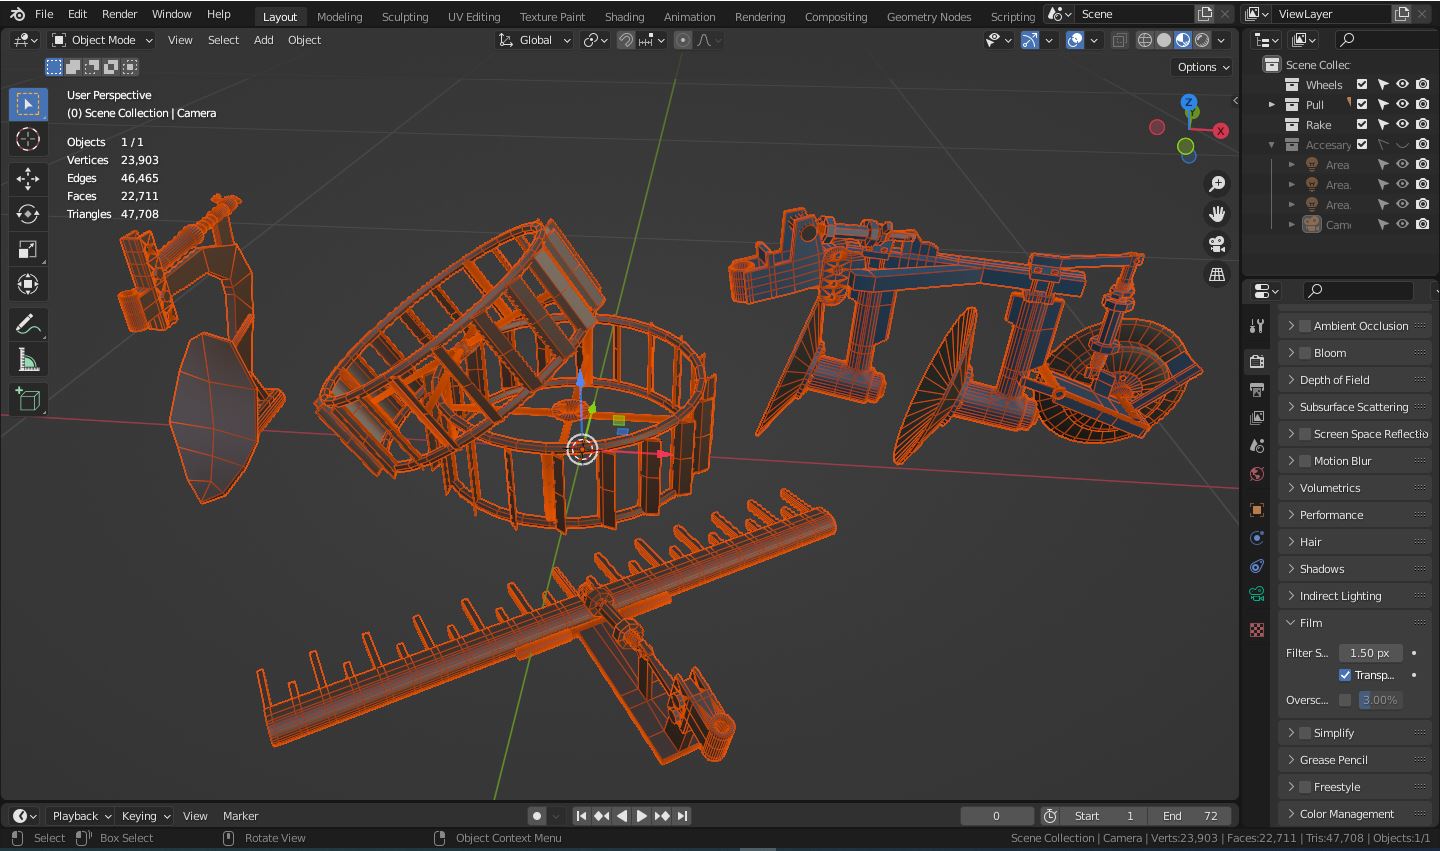1440x851 pixels.
Task: Toggle proportional editing button
Action: pos(683,40)
